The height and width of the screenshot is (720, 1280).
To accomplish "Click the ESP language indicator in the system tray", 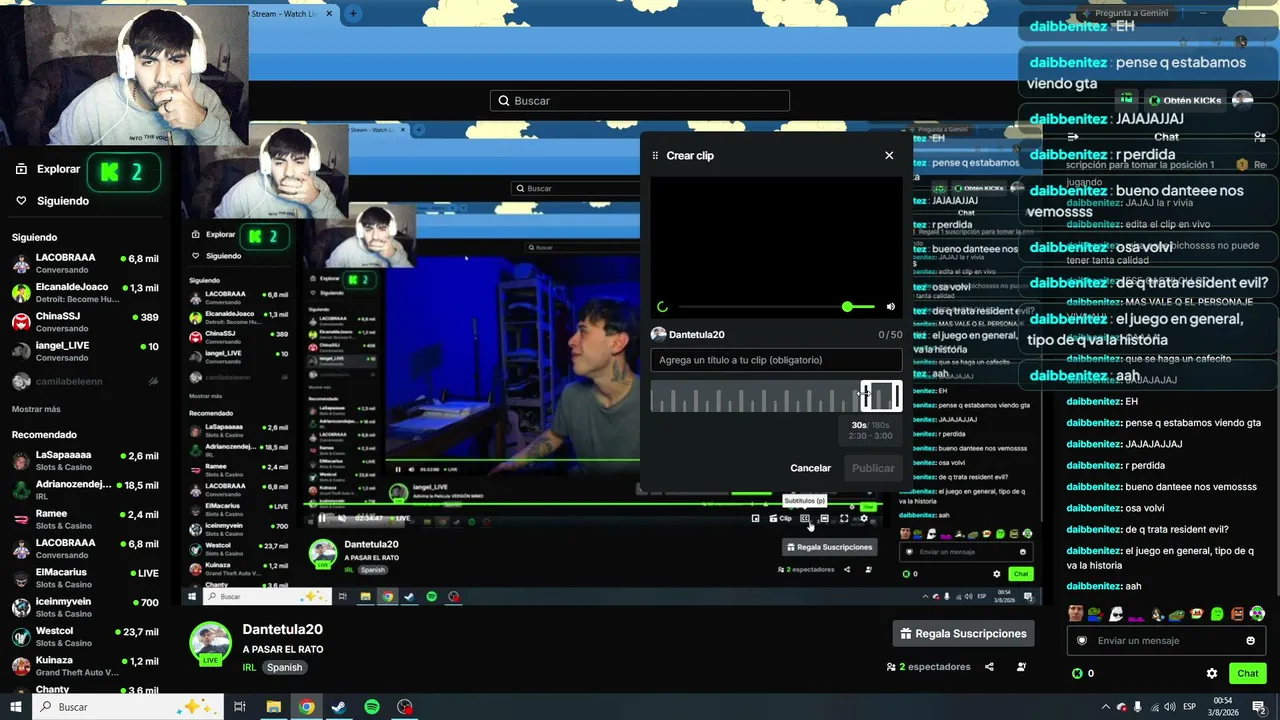I will click(x=1190, y=707).
